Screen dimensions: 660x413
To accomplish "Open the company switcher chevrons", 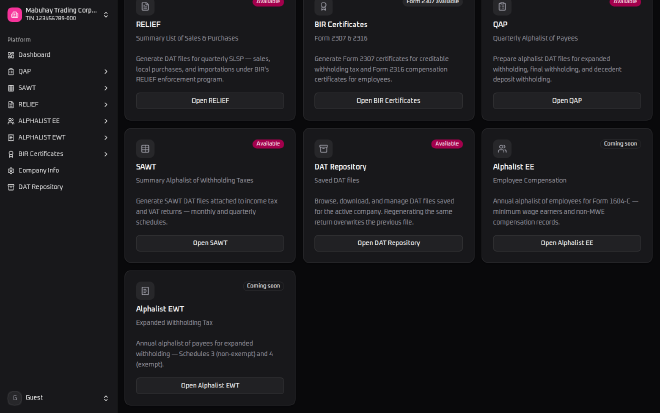I will (106, 15).
